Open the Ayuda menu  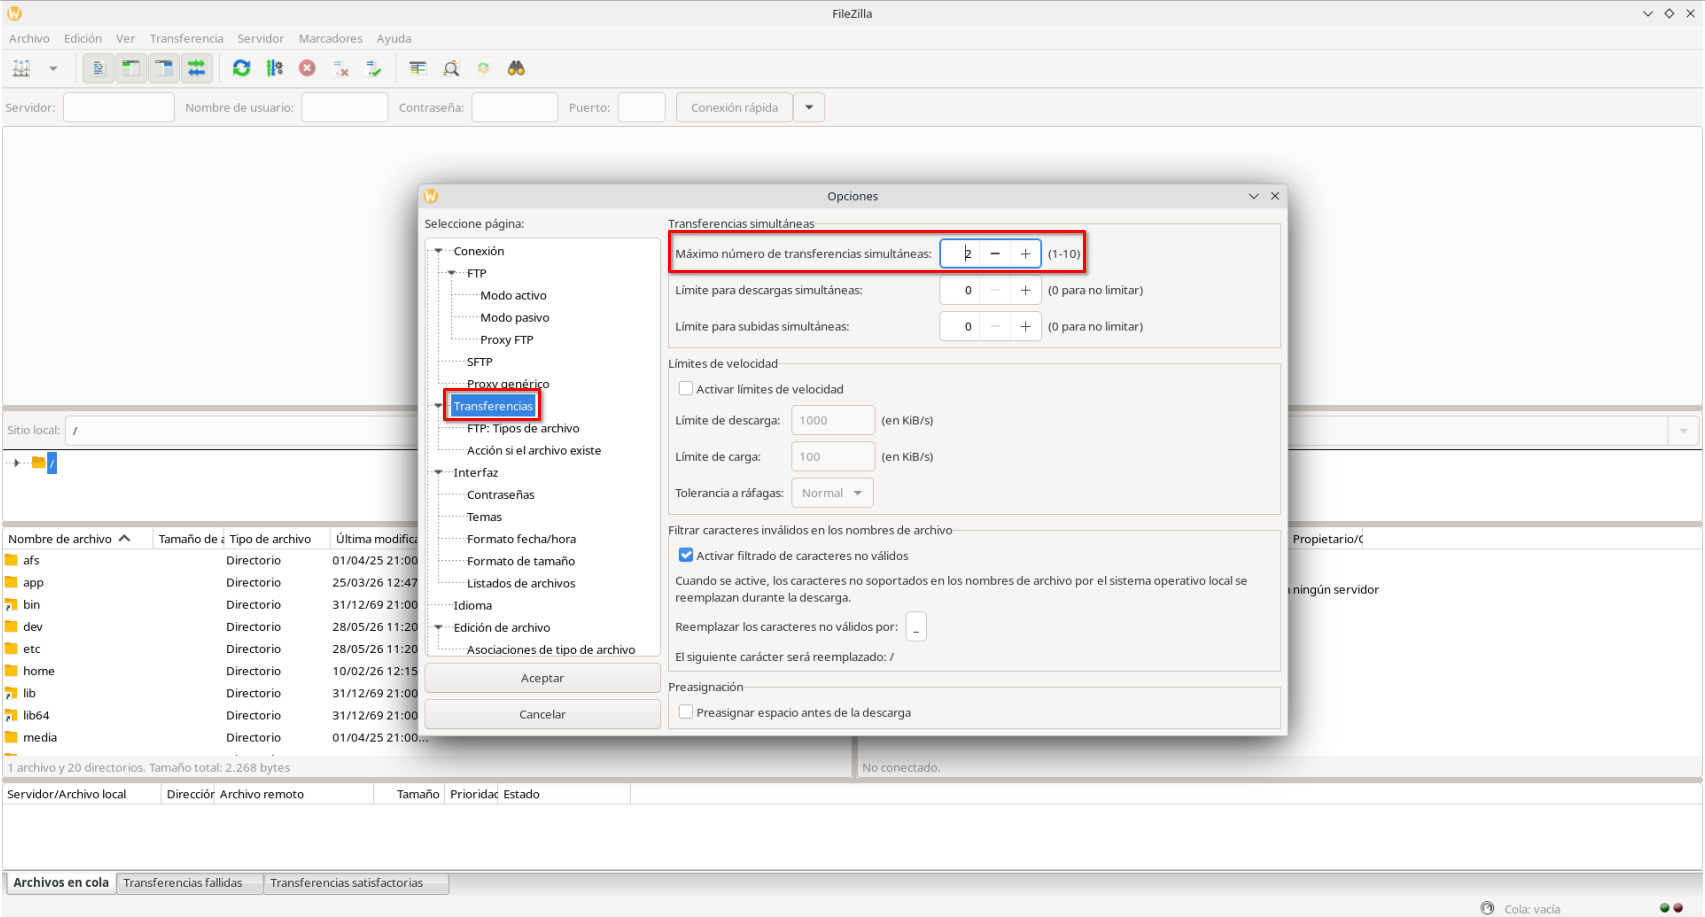394,39
